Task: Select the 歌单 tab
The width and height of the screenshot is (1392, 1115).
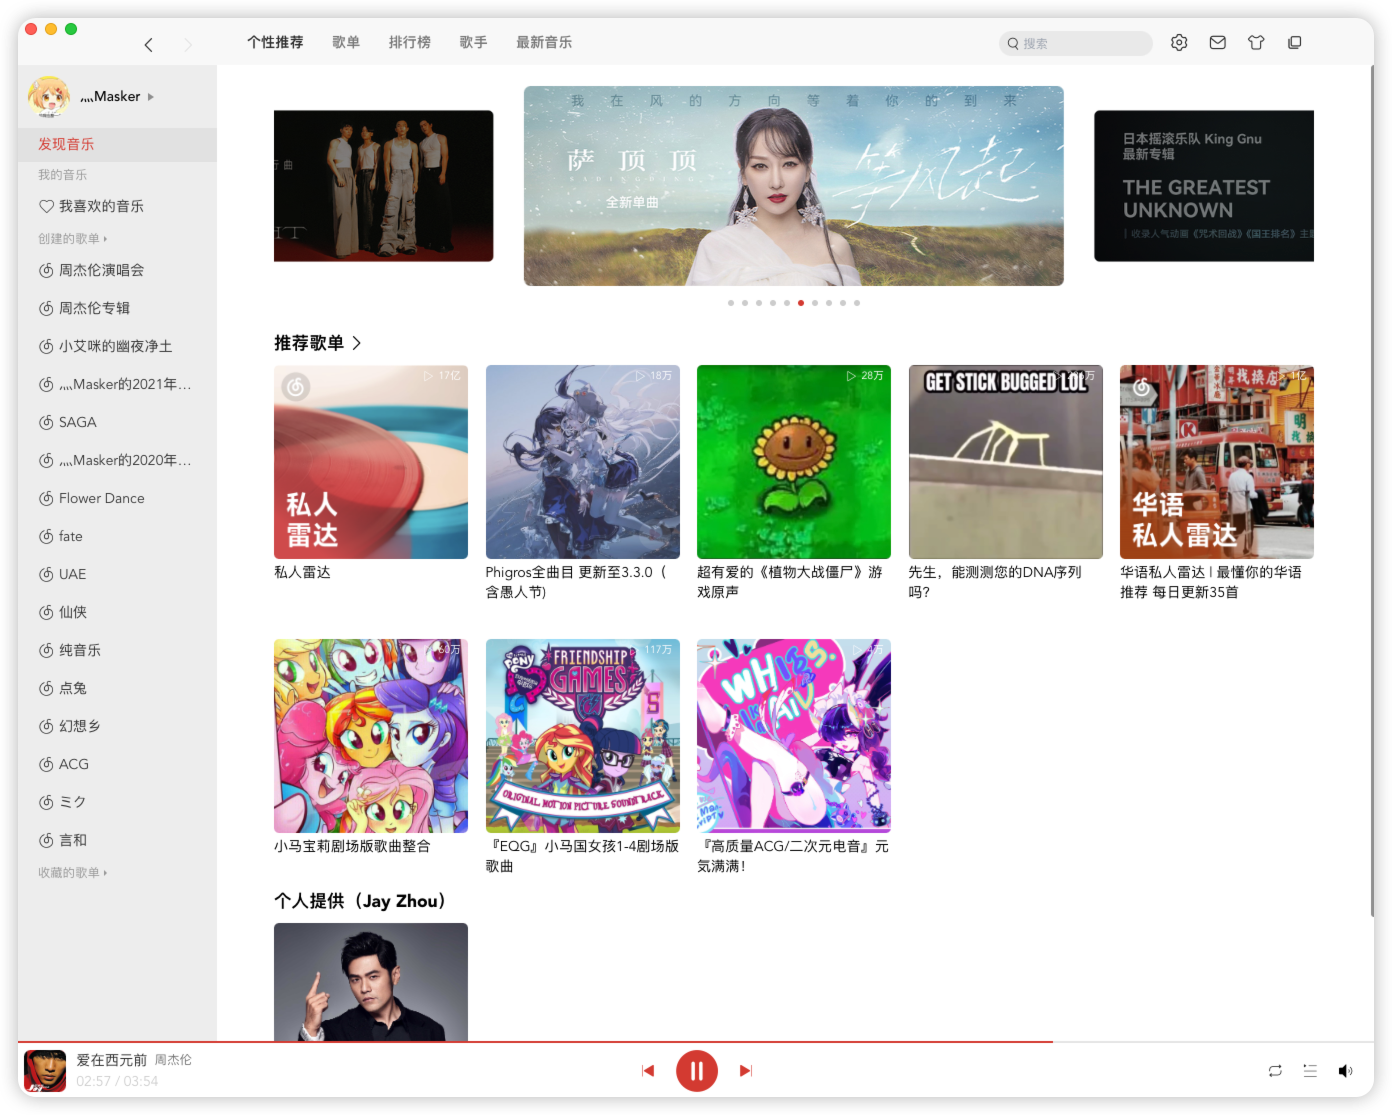Action: pos(346,42)
